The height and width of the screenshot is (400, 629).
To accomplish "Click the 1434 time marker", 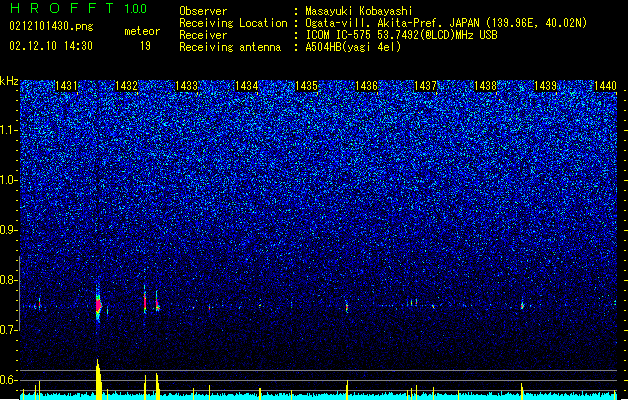I will 246,86.
